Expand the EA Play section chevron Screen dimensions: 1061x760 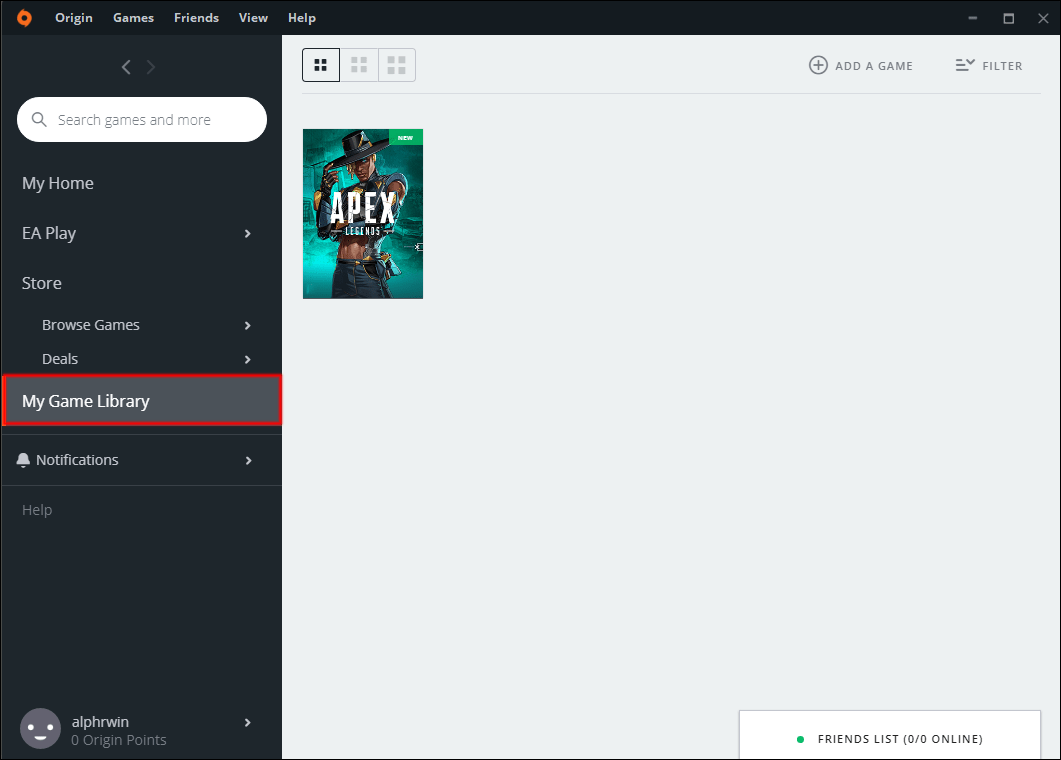coord(246,233)
